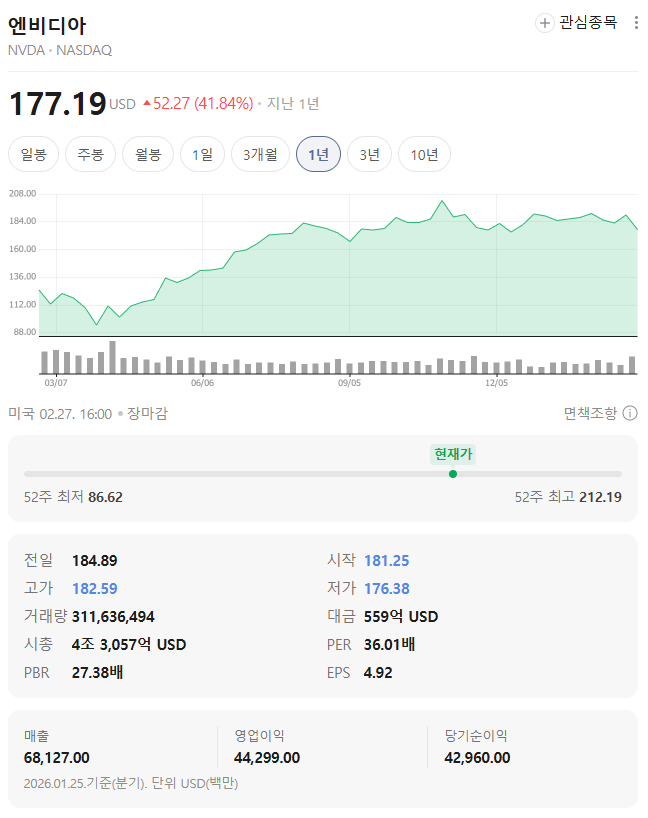Click the 관심종목 label
The width and height of the screenshot is (648, 818).
588,22
